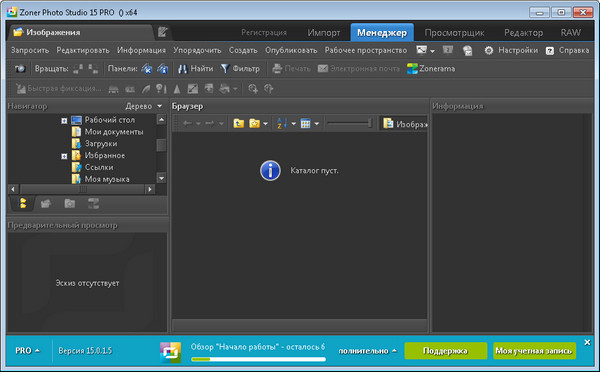Toggle the second Панели panel icon

click(x=163, y=69)
